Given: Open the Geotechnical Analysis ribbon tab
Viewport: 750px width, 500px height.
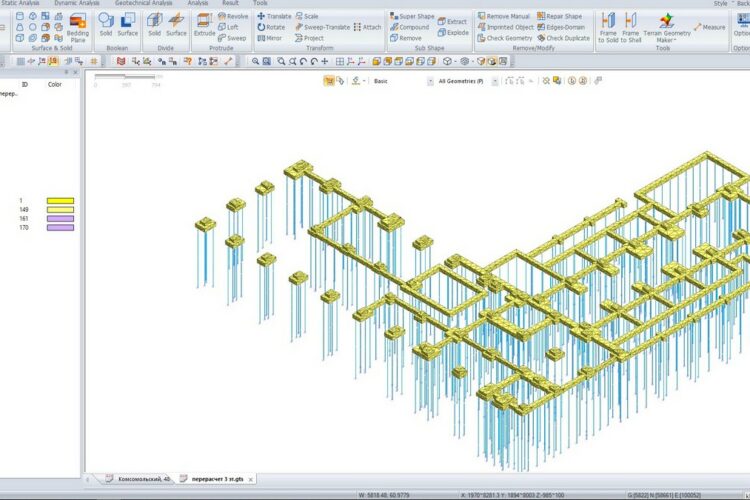Looking at the screenshot, I should (x=143, y=3).
